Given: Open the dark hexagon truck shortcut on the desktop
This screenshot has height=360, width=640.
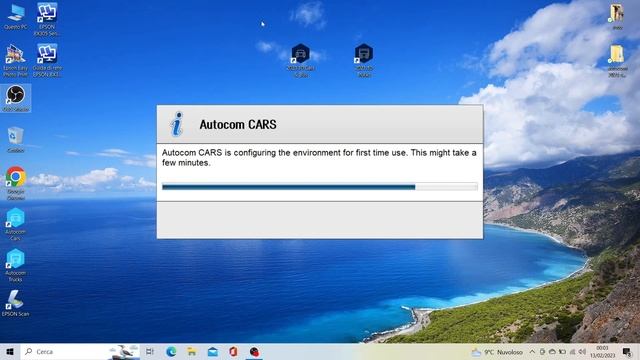Looking at the screenshot, I should (364, 60).
